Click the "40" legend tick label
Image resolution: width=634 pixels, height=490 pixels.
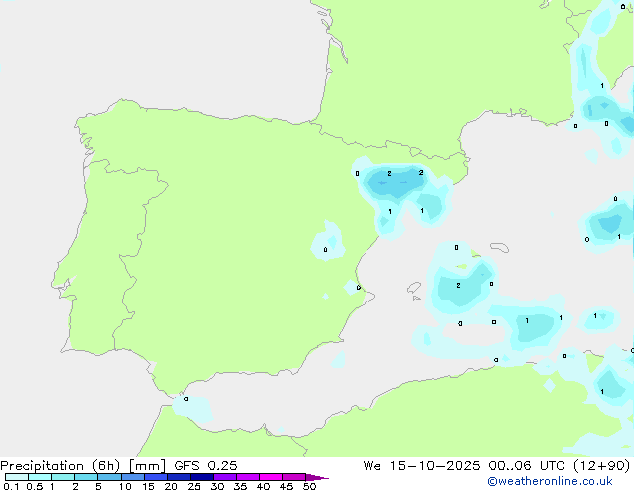click(263, 486)
